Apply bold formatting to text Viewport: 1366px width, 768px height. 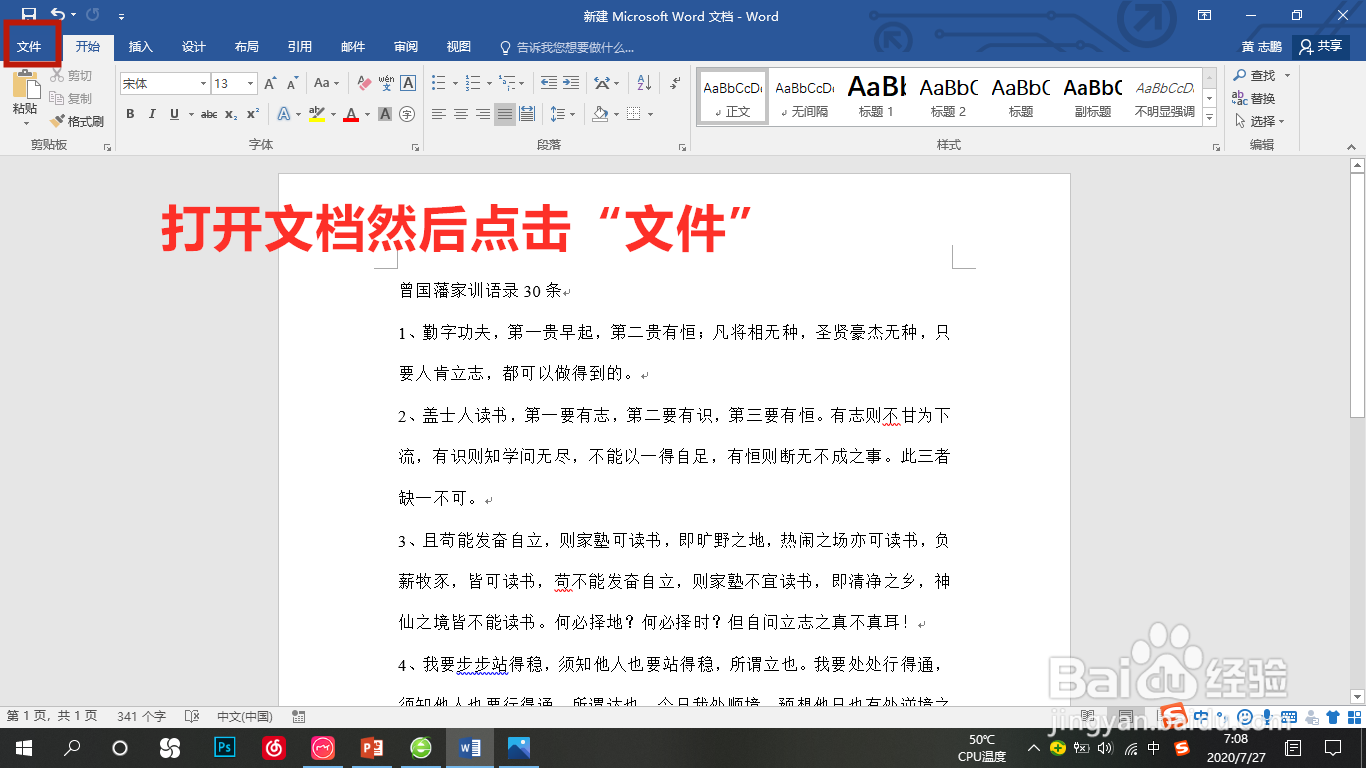(130, 115)
